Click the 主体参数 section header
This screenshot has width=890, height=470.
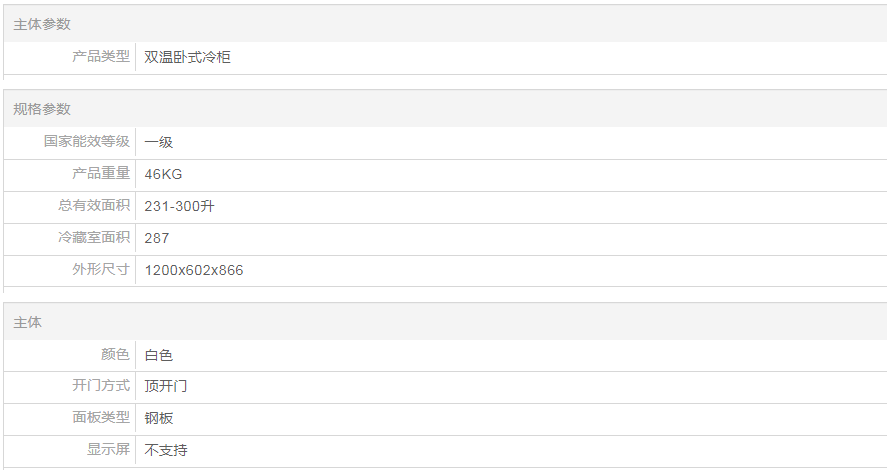coord(42,24)
